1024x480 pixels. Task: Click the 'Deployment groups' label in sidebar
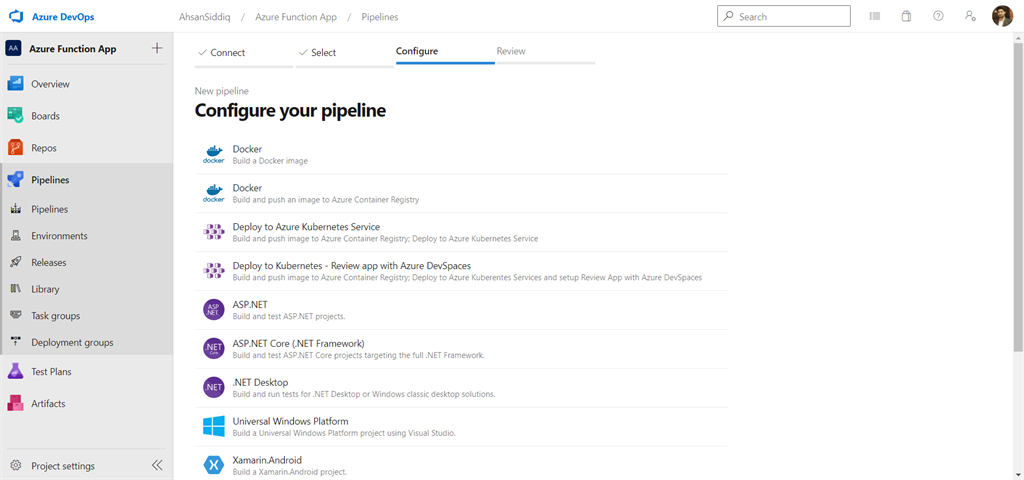[72, 342]
